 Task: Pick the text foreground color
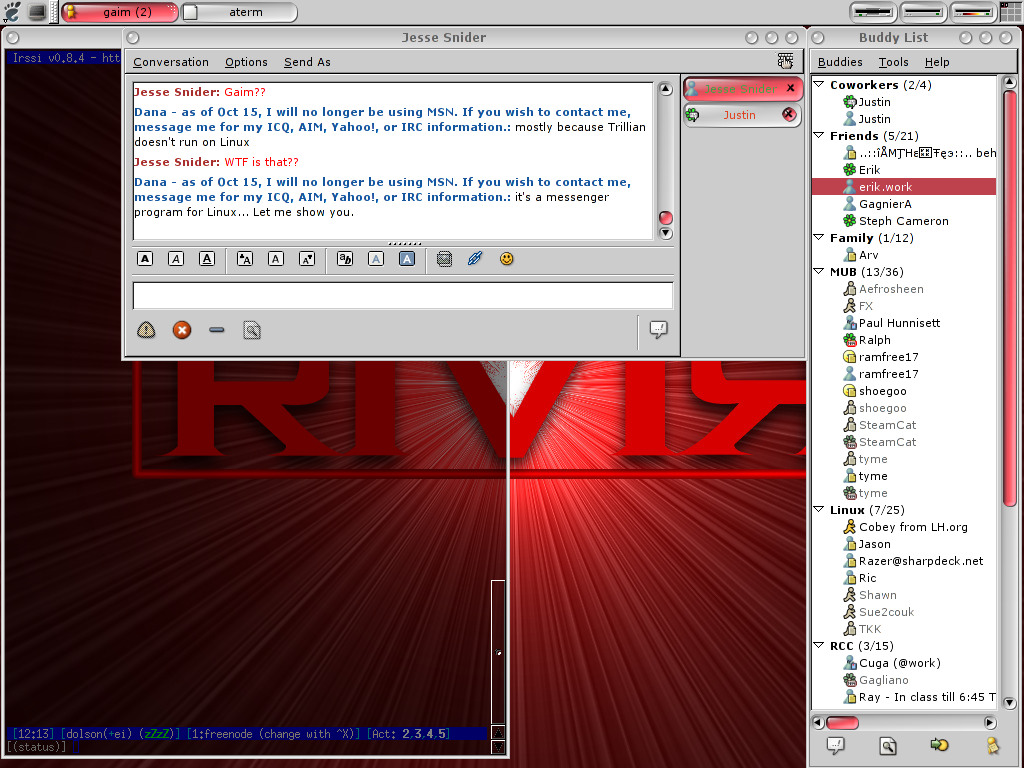tap(376, 259)
